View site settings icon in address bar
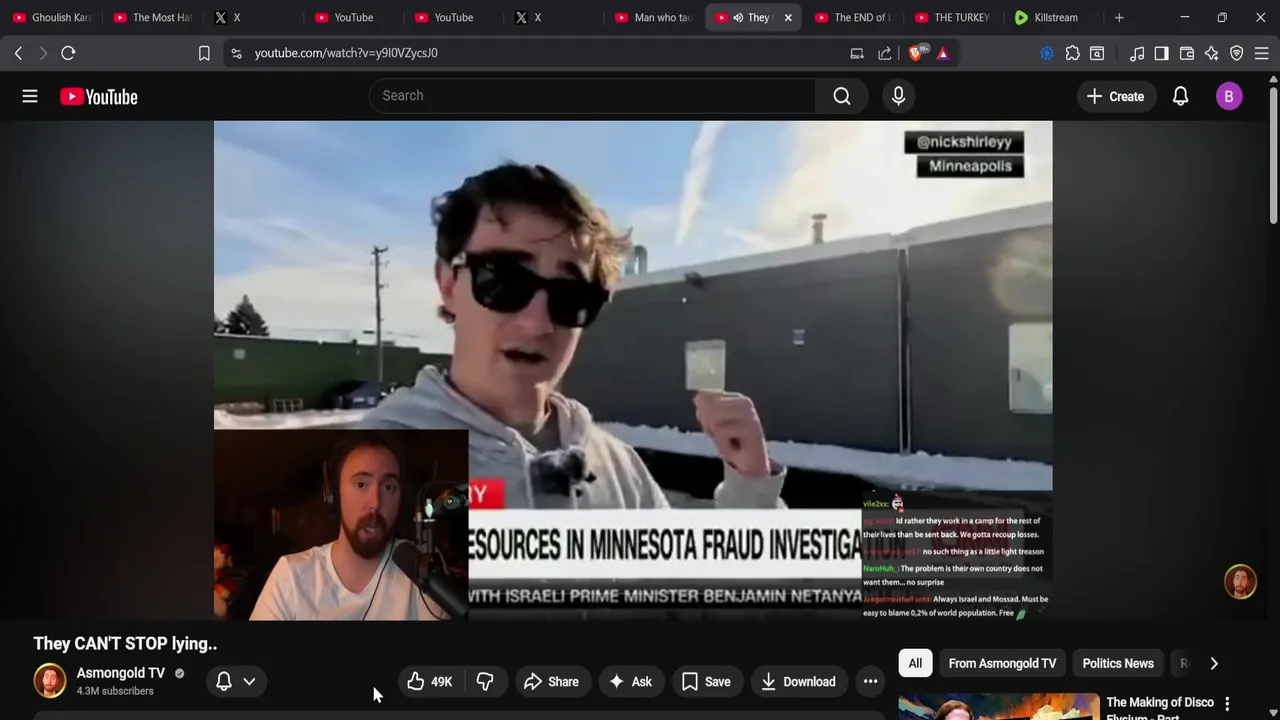This screenshot has width=1280, height=720. click(x=236, y=53)
